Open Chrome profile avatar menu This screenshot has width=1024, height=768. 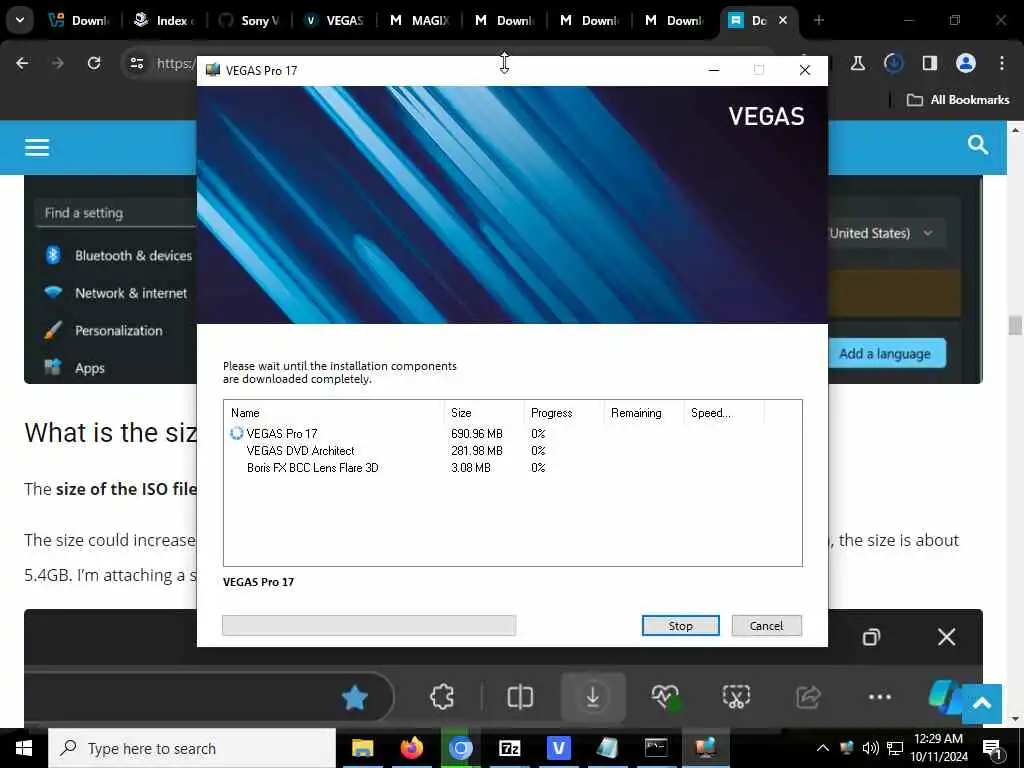pyautogui.click(x=965, y=63)
